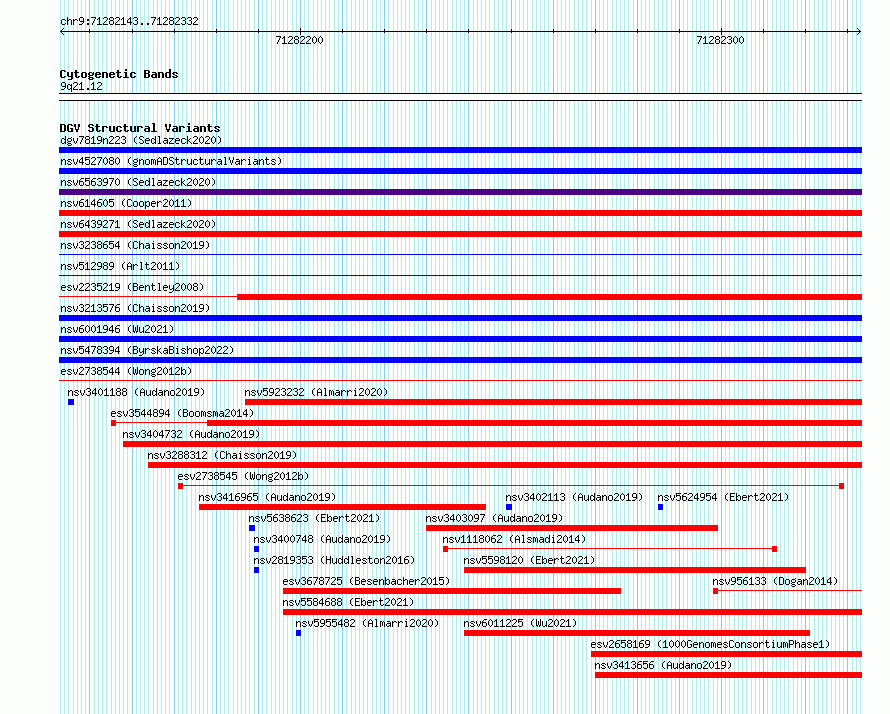Open nsv3416965 (Audano2019) label
The width and height of the screenshot is (890, 714).
click(267, 497)
